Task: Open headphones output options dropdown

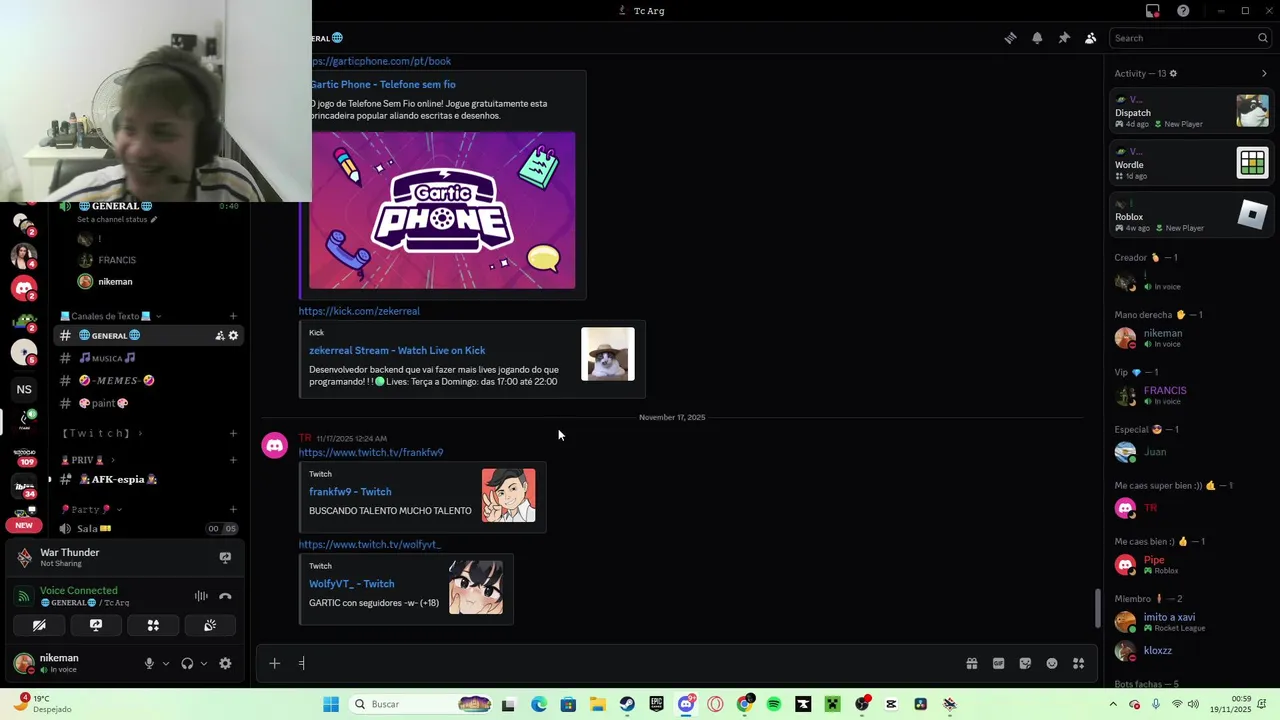Action: [204, 663]
